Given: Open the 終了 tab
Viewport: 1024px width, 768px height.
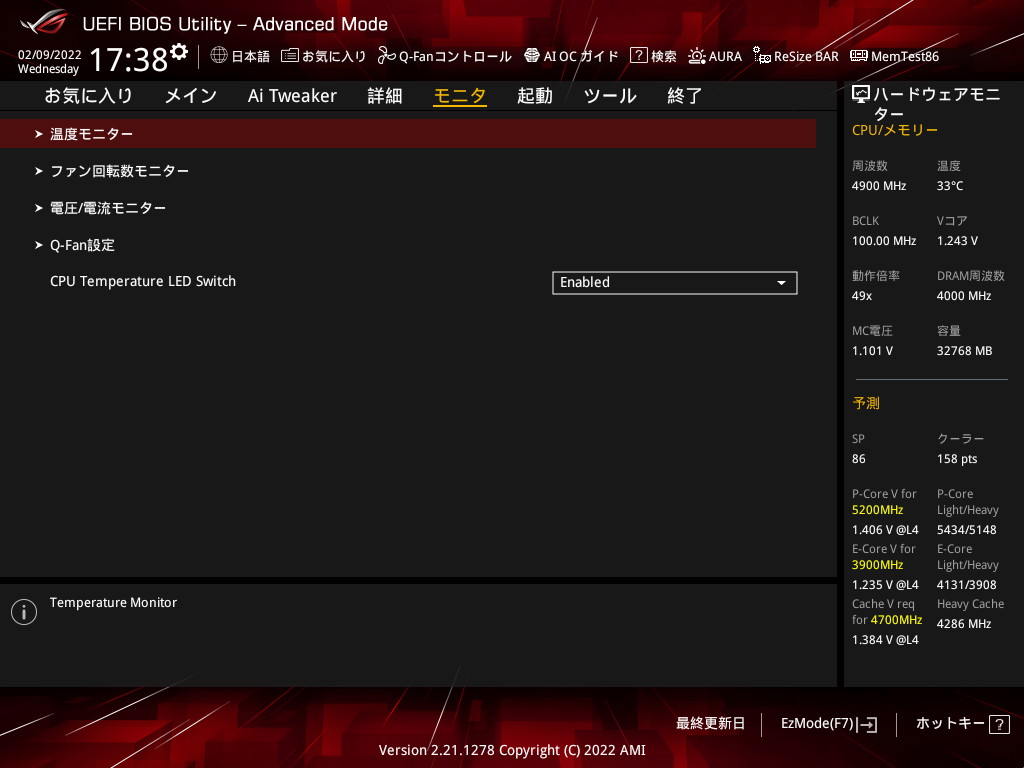Looking at the screenshot, I should click(x=684, y=96).
